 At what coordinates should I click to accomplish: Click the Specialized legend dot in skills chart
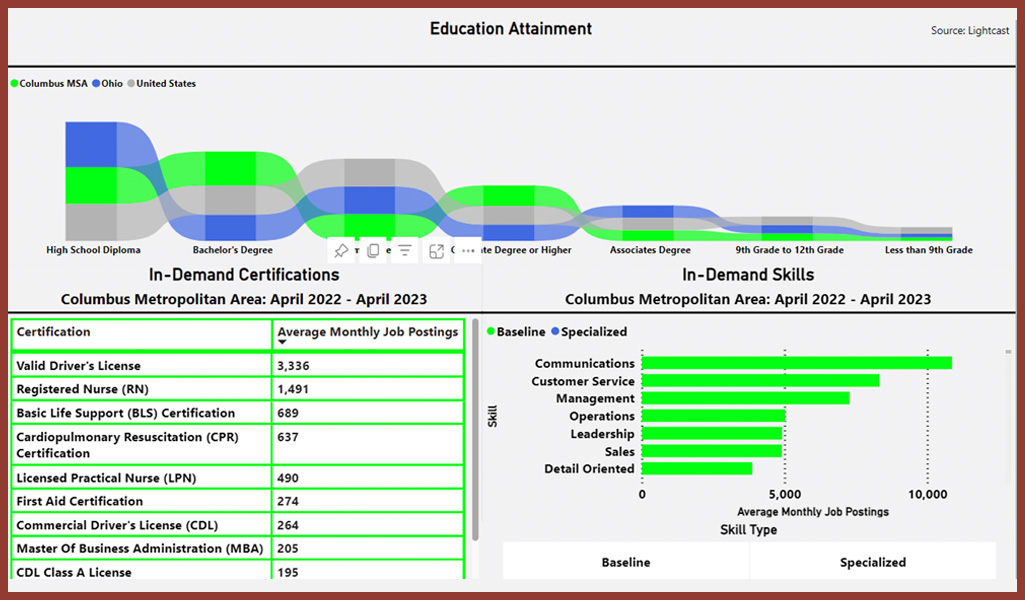tap(555, 331)
